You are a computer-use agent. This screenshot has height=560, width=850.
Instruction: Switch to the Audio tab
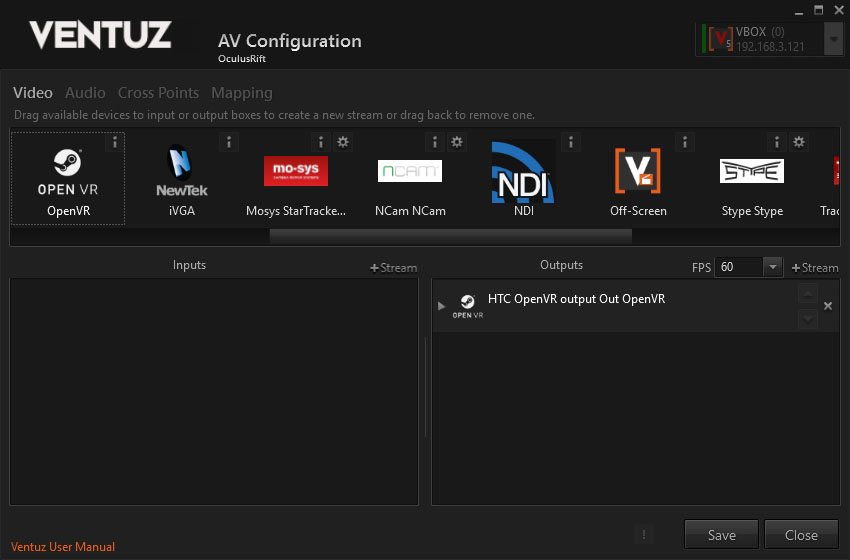click(x=85, y=93)
